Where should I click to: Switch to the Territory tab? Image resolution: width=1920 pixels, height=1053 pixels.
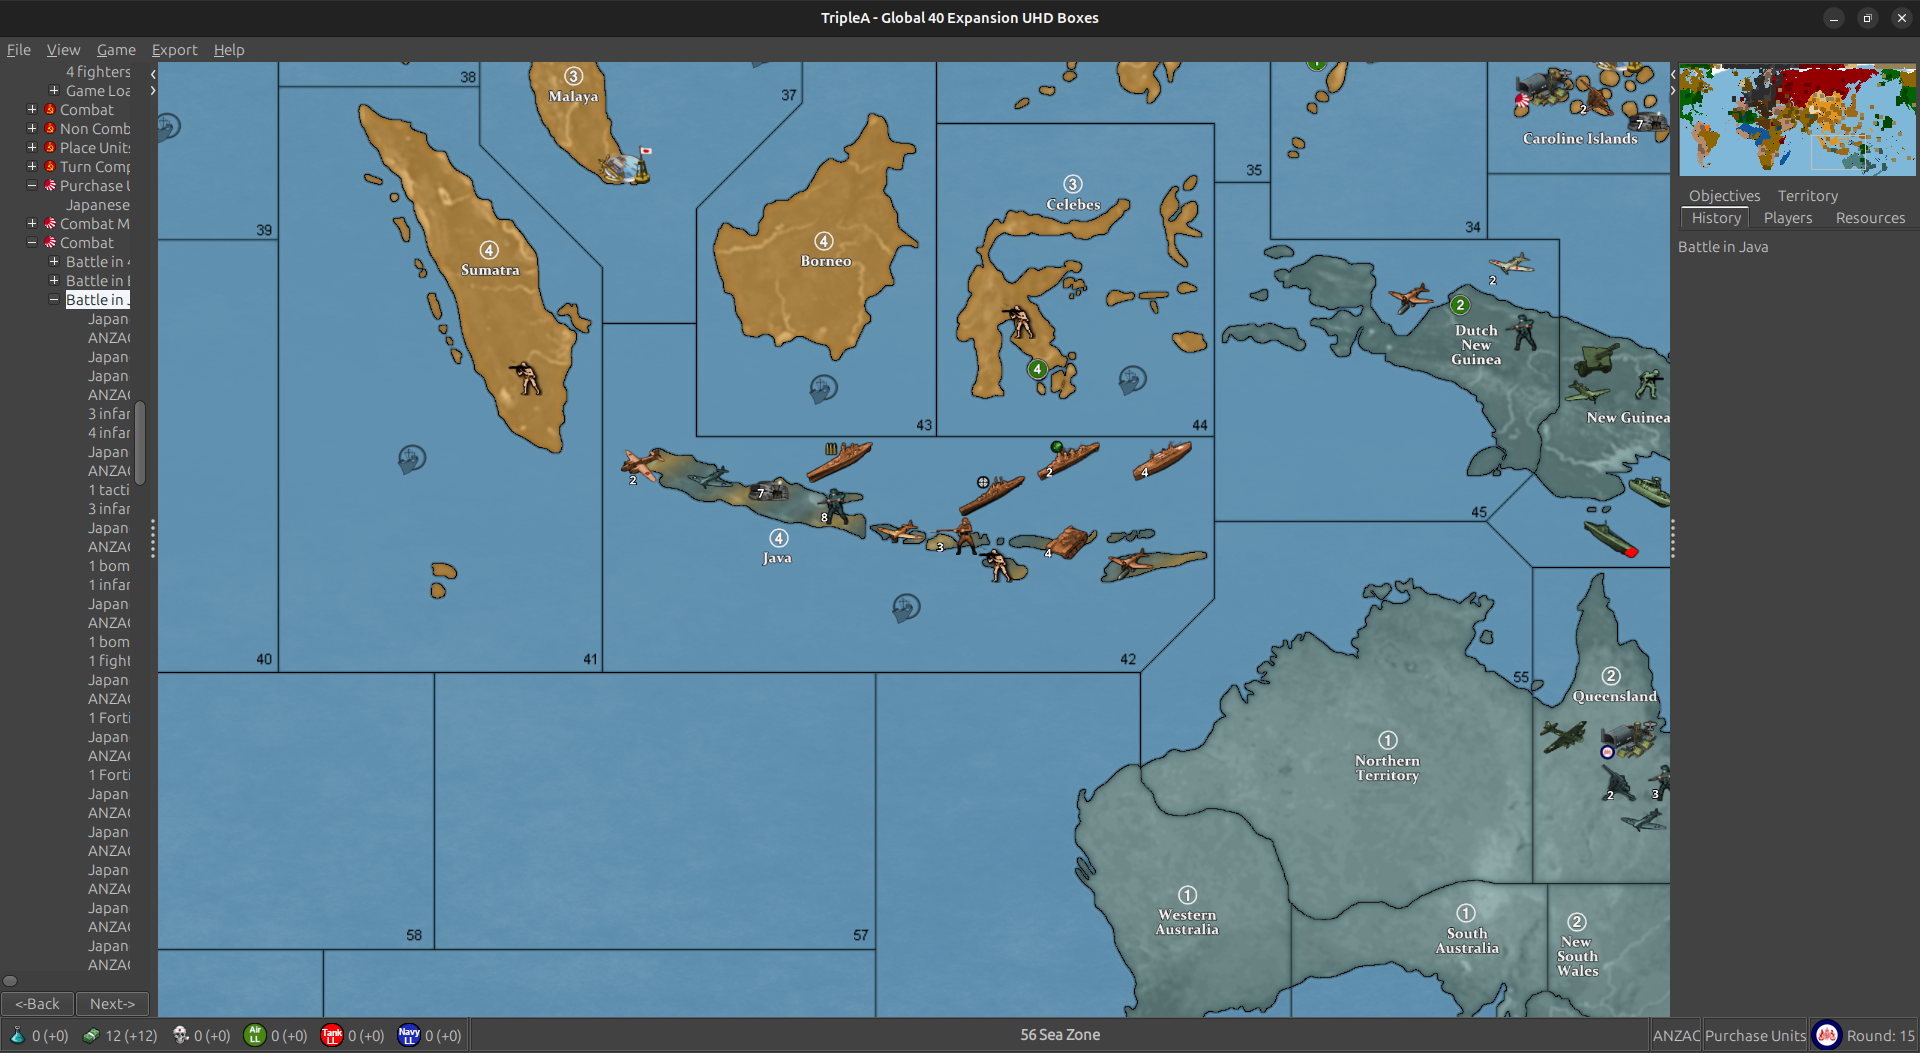click(1807, 196)
